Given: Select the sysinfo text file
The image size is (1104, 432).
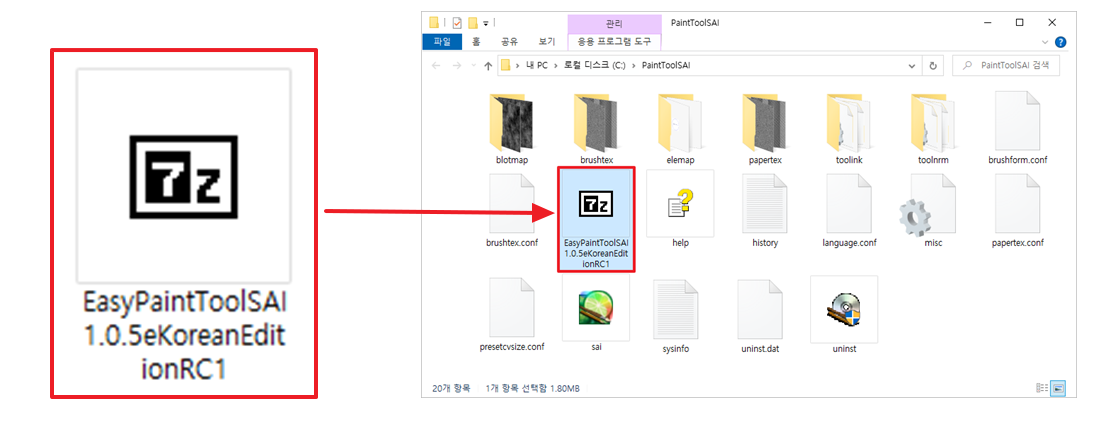Looking at the screenshot, I should (676, 315).
